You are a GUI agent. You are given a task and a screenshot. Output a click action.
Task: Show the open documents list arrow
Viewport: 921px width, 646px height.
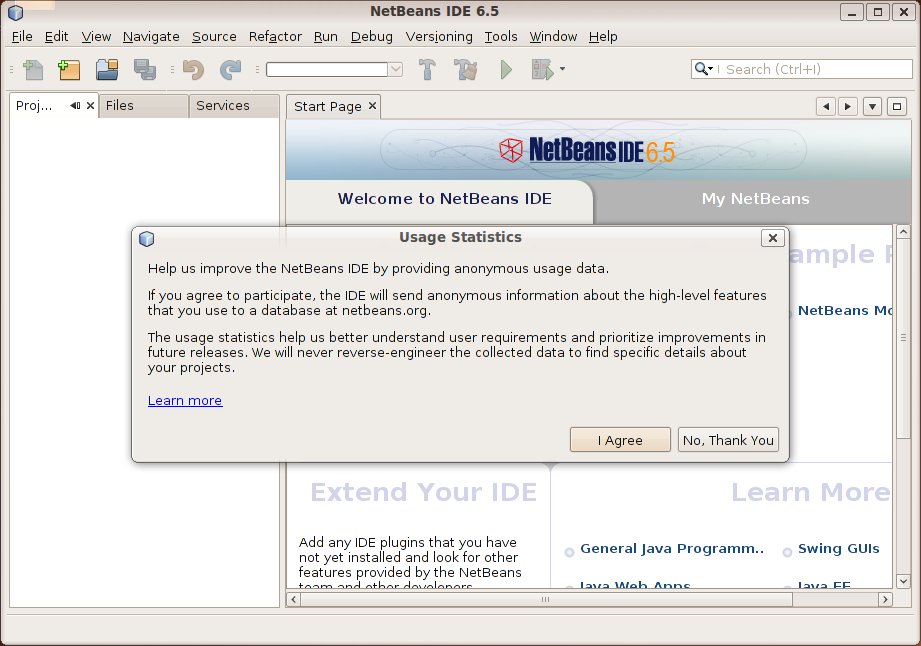coord(872,106)
